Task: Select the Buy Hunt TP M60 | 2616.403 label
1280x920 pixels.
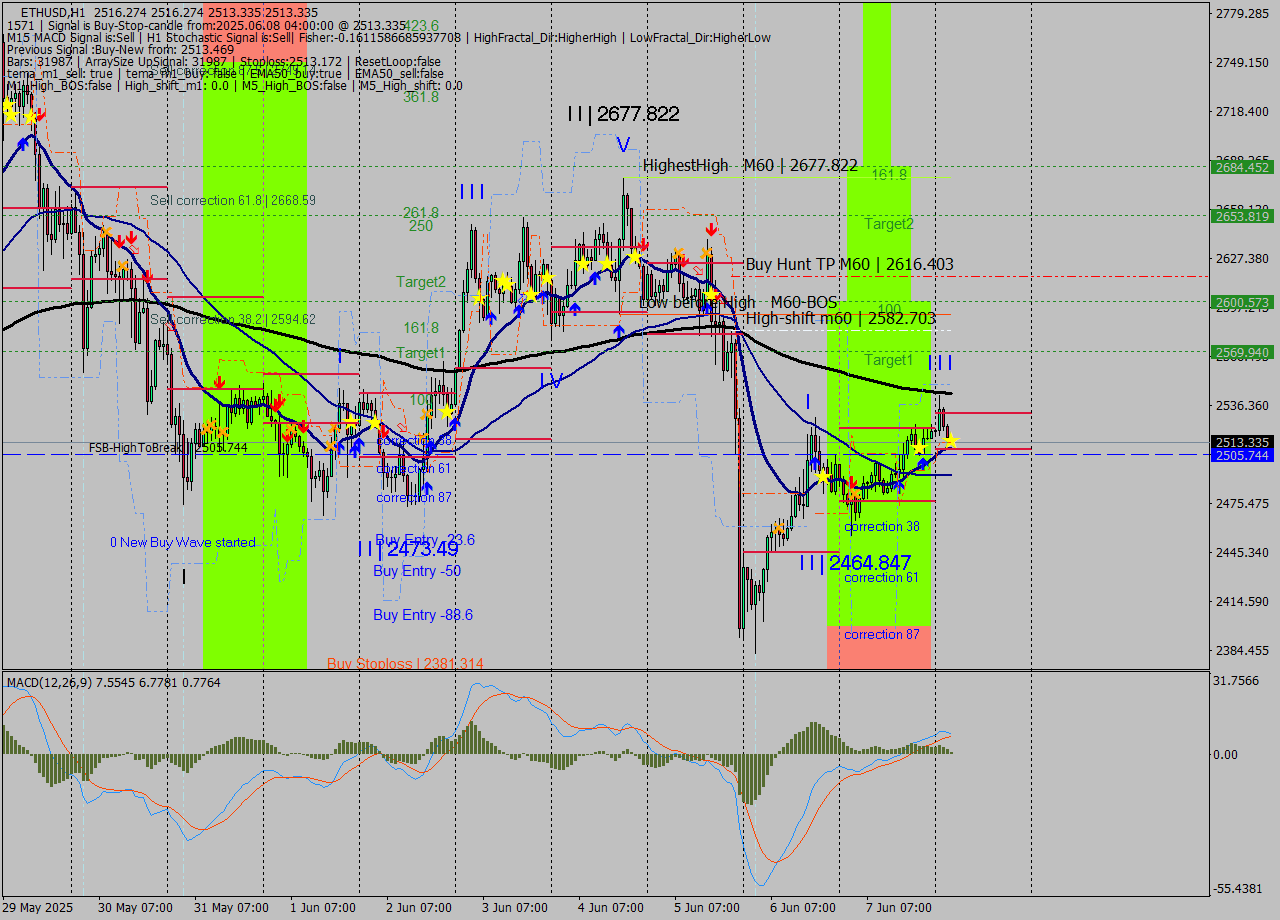Action: 850,264
